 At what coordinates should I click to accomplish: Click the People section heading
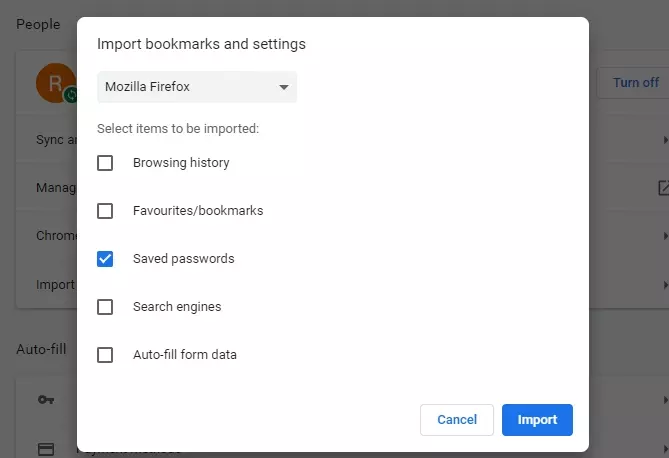[x=38, y=24]
